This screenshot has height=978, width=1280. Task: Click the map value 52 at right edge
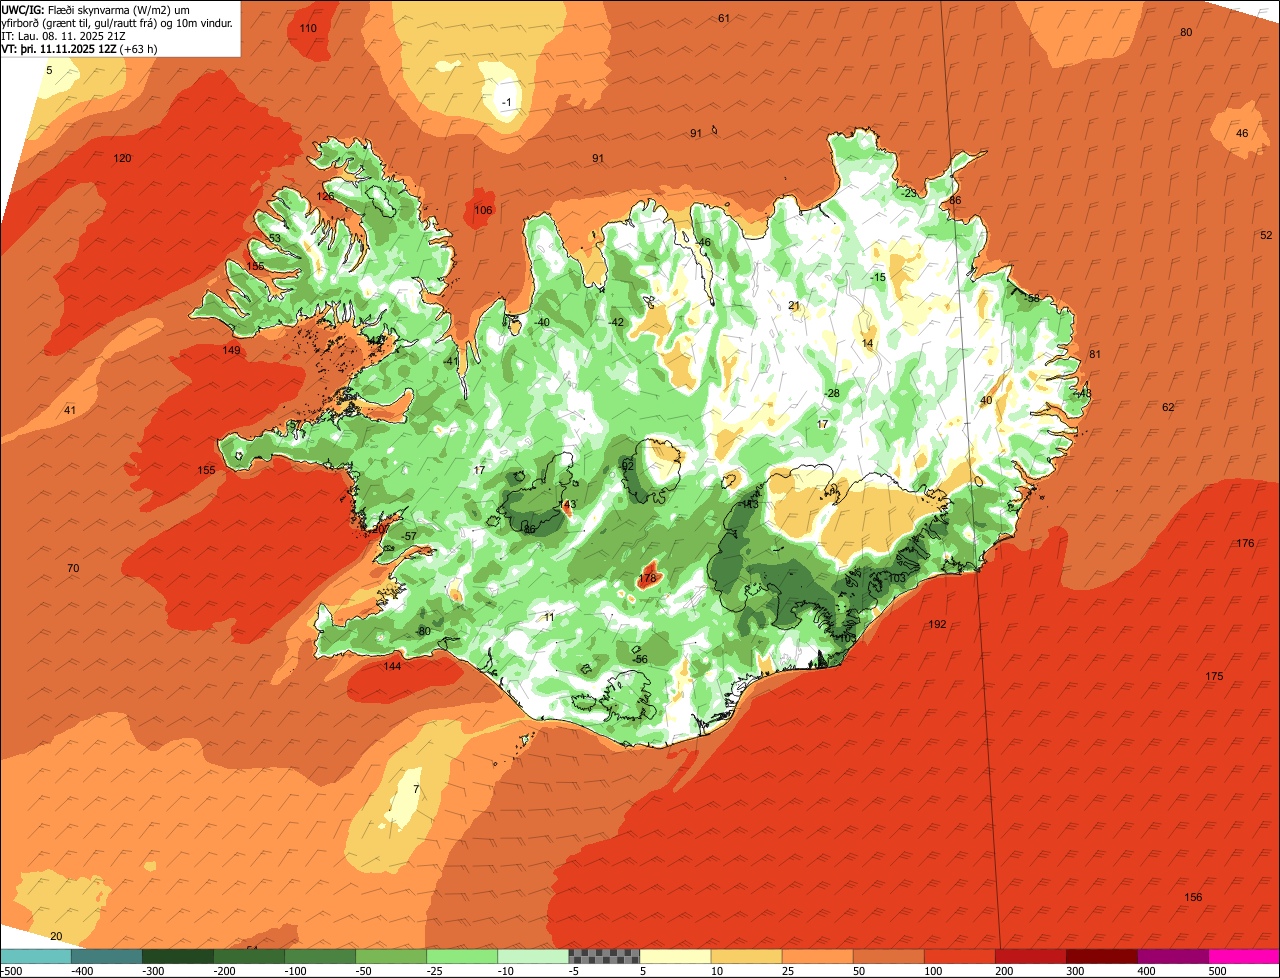pyautogui.click(x=1266, y=235)
